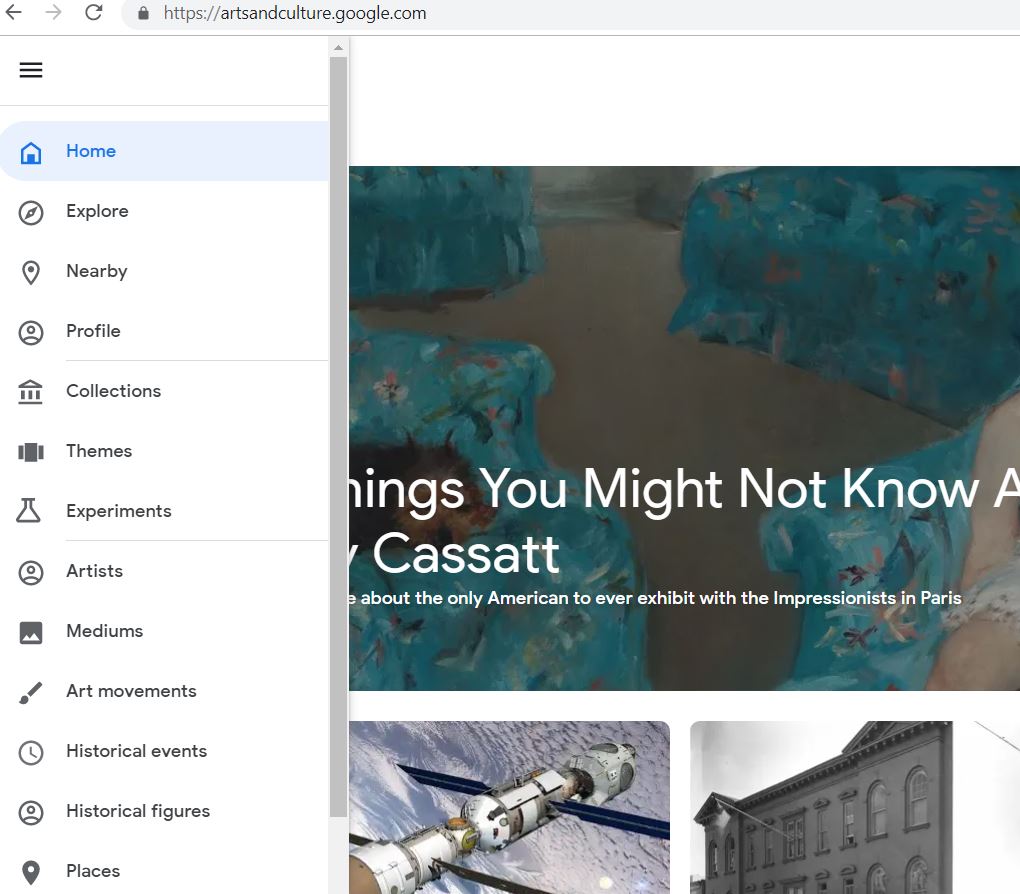Reload the page with the refresh button

click(x=94, y=13)
